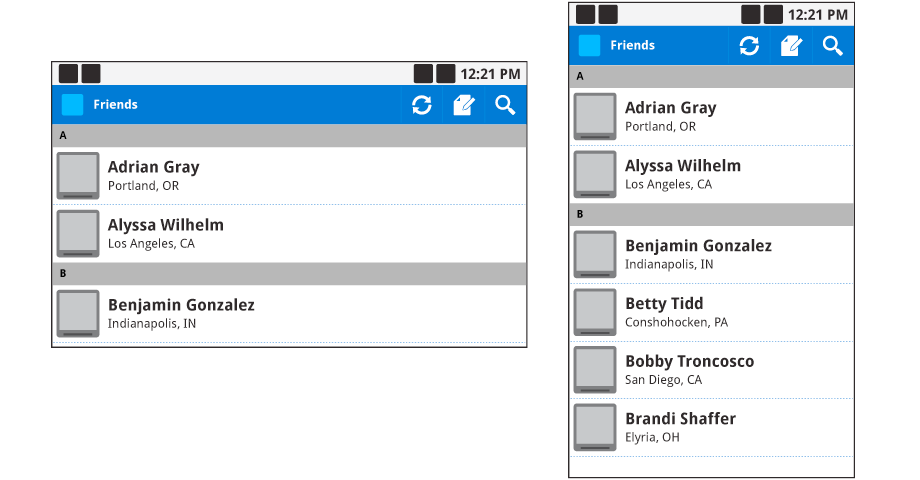This screenshot has height=480, width=920.
Task: Open Betty Tidd contact entry
Action: coord(712,312)
